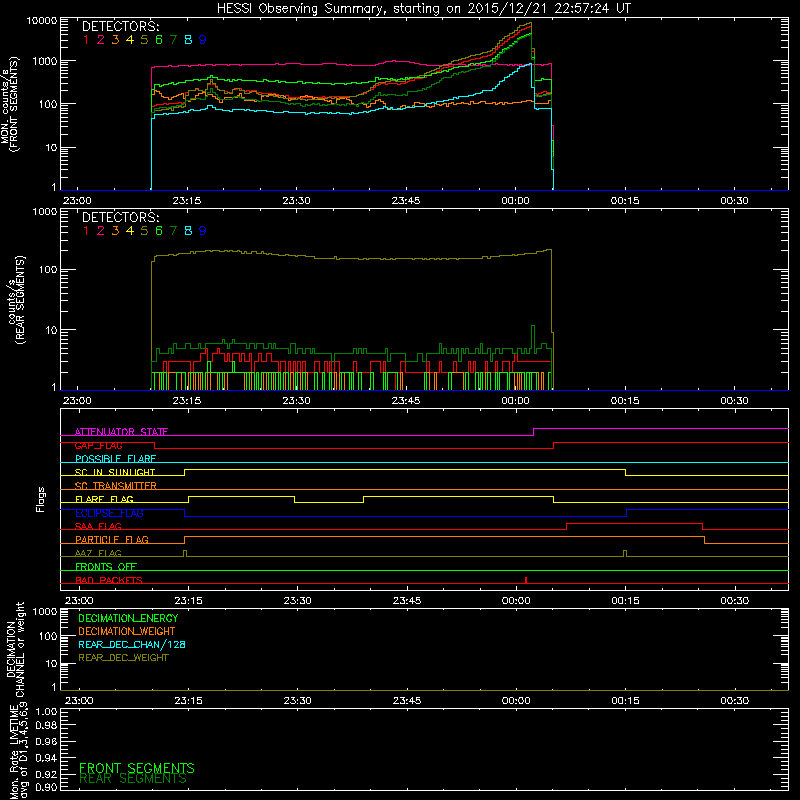Click the REAR SEGMENTS livetime legend label

[x=133, y=779]
